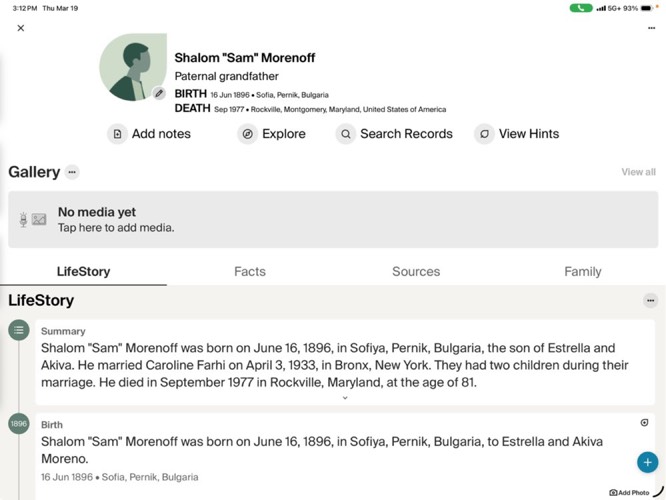Tap the pencil edit icon on profile photo
The image size is (666, 500).
[x=159, y=93]
